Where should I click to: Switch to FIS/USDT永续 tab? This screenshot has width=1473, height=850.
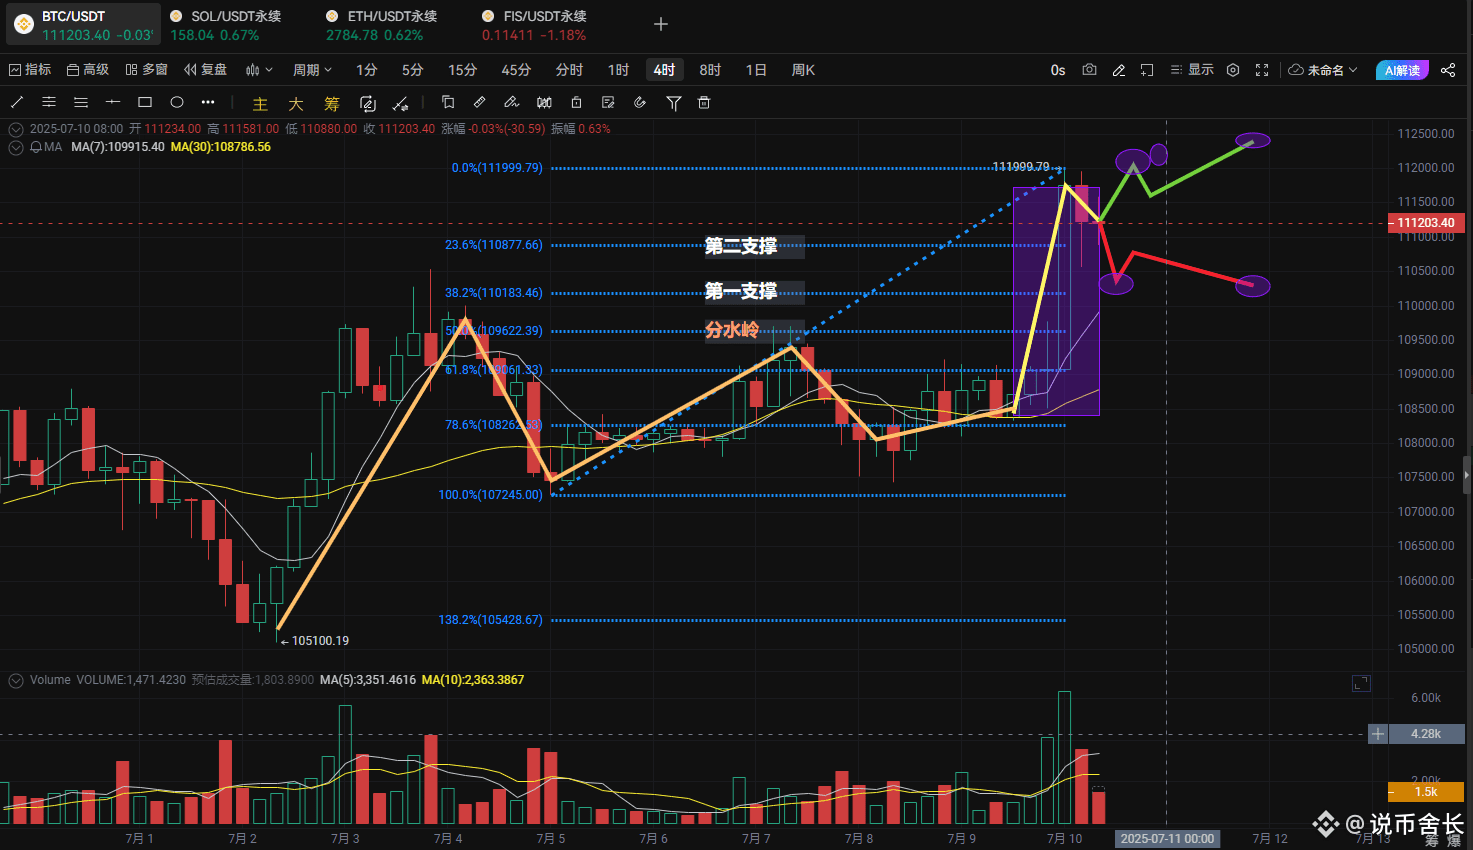pos(534,25)
